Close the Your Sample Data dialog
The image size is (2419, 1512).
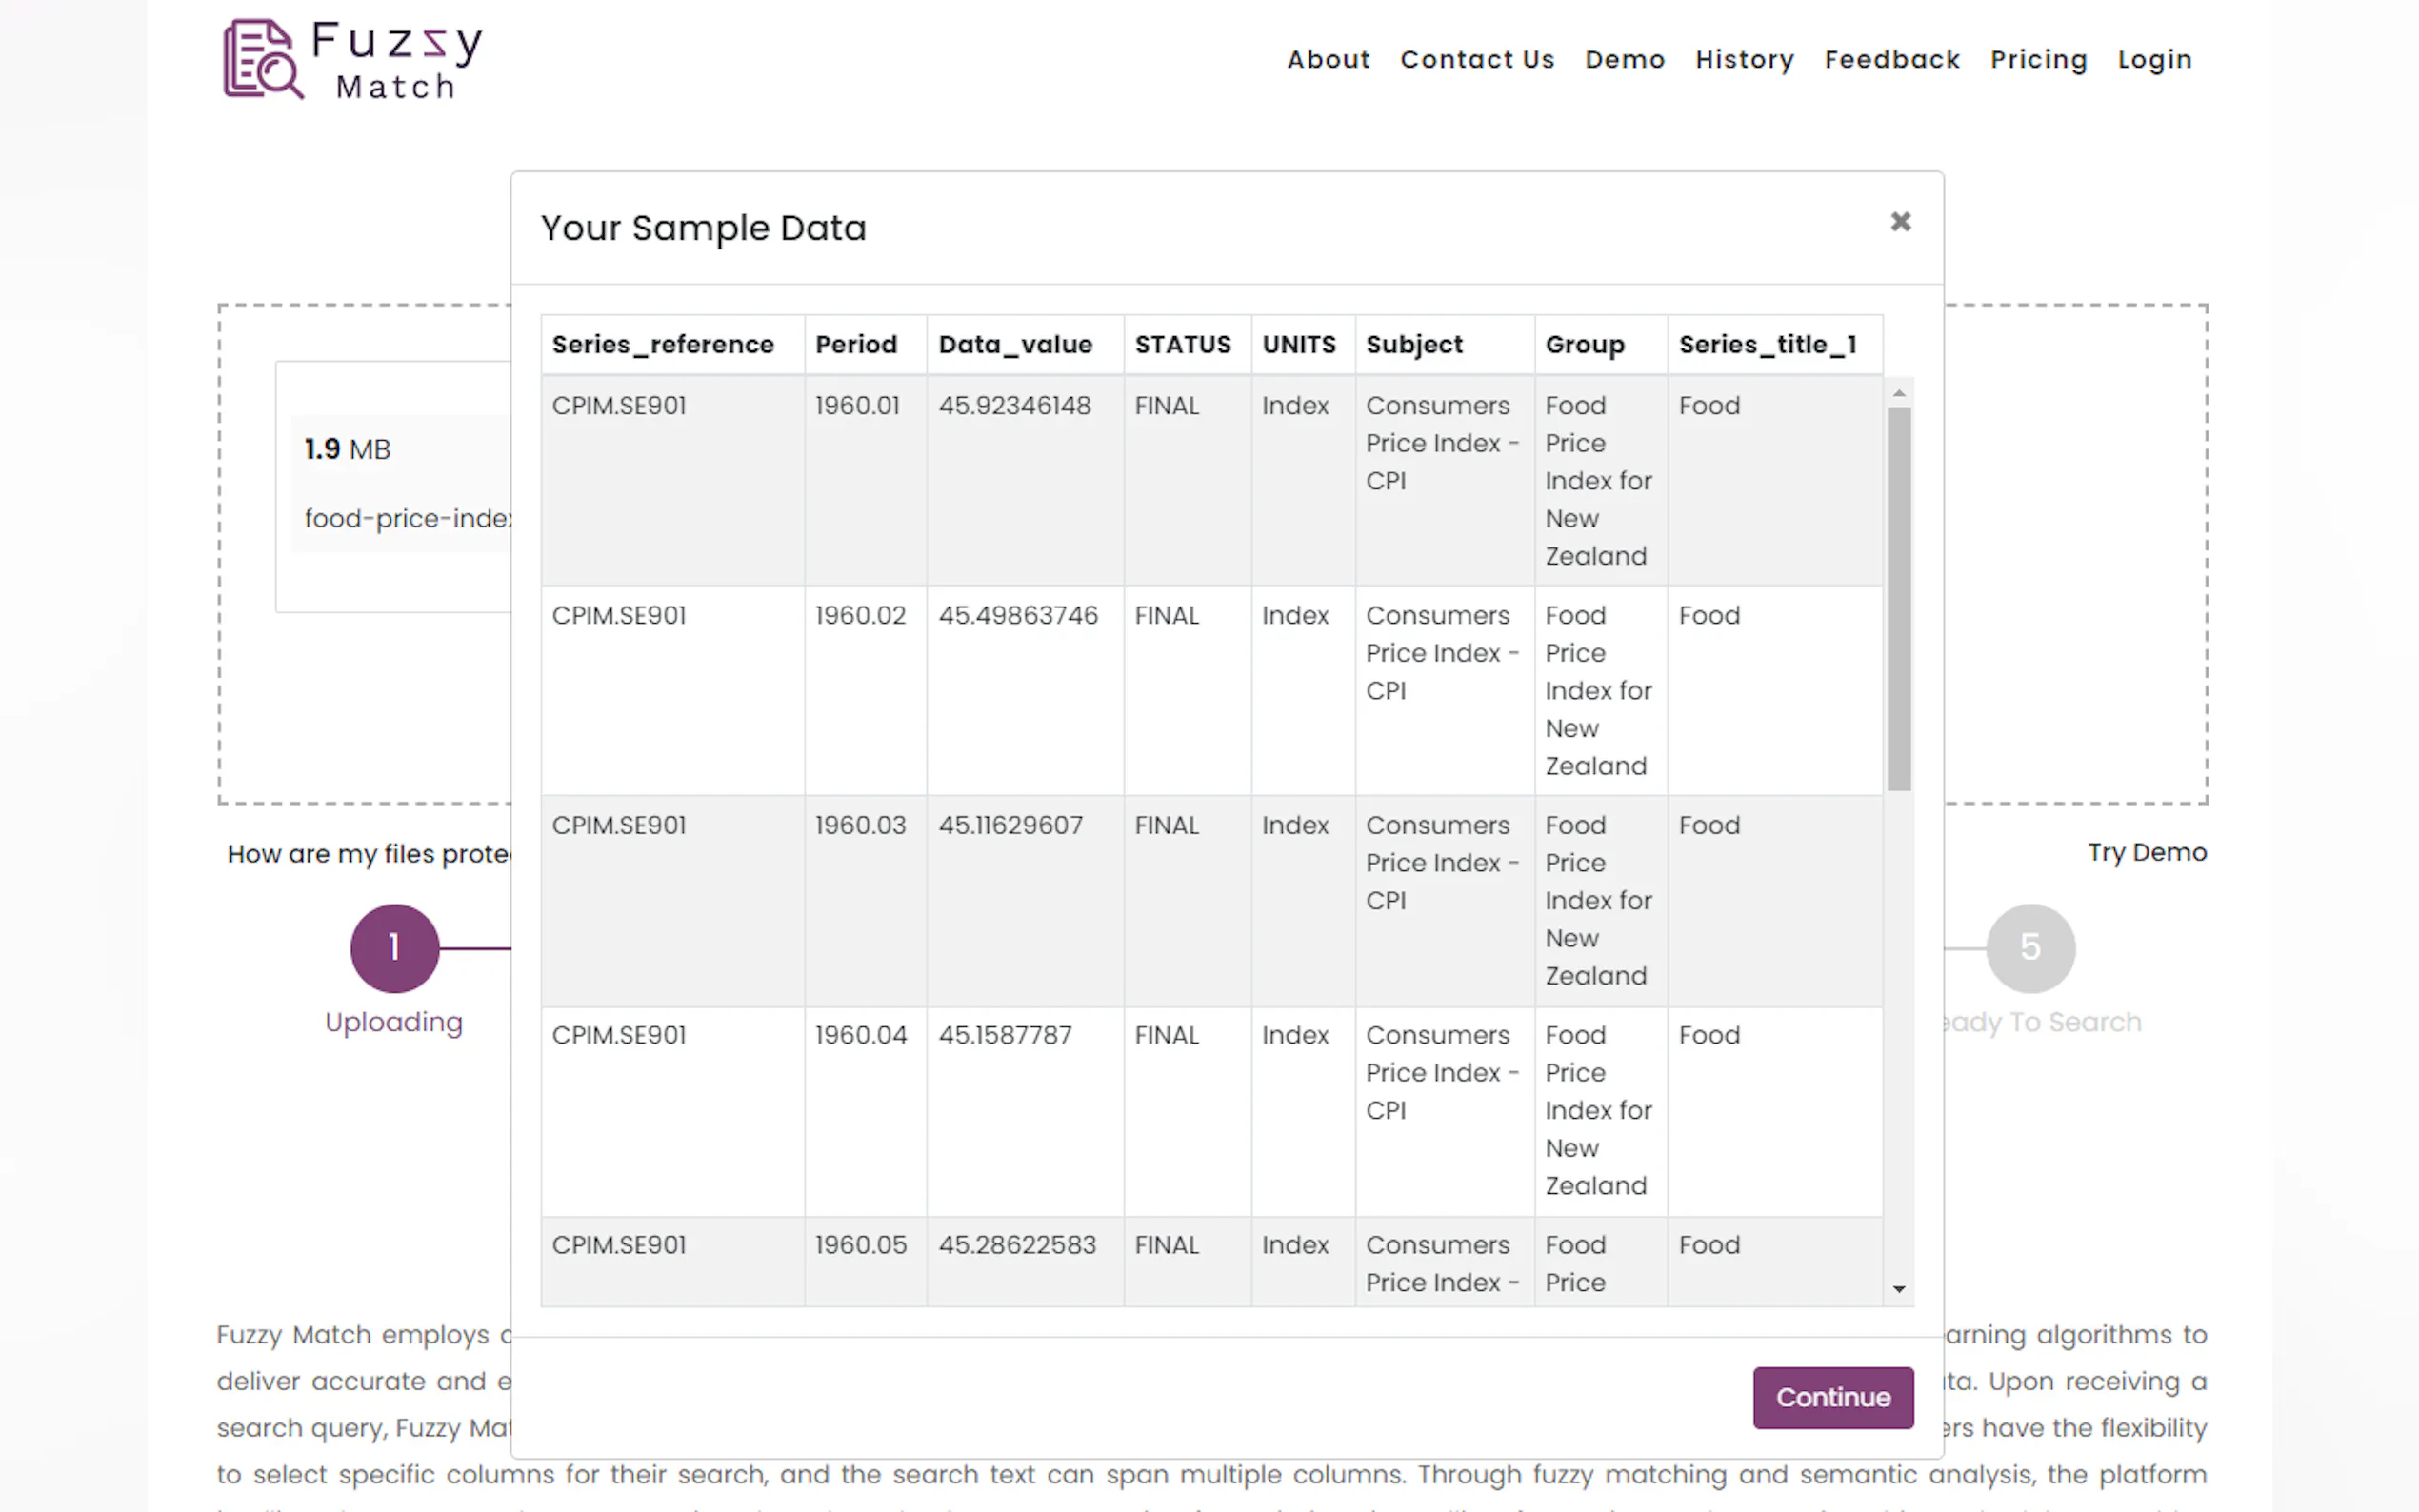coord(1900,222)
